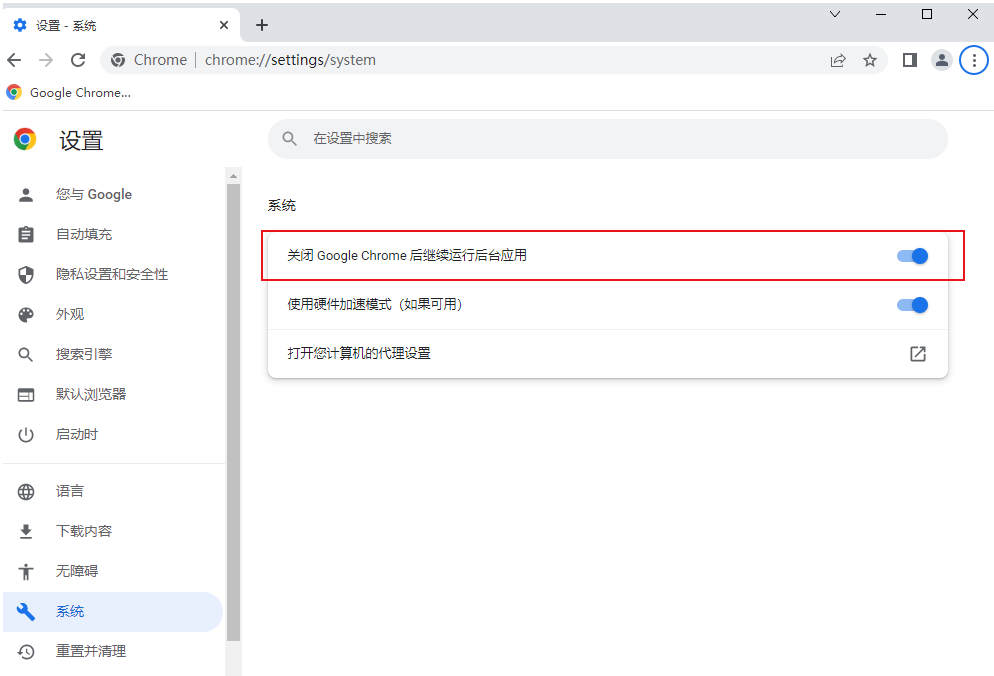Select 系统 in sidebar
994x676 pixels.
(x=113, y=611)
